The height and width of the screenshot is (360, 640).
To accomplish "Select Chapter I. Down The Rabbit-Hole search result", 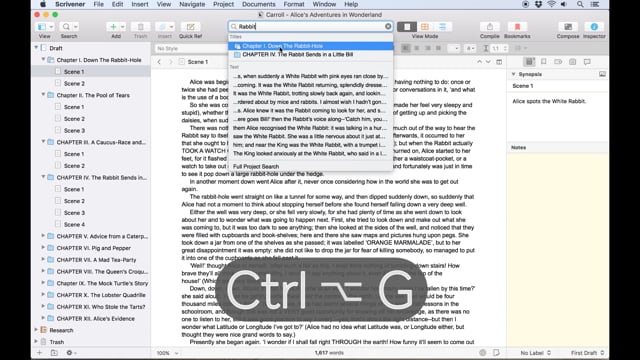I will (x=311, y=46).
